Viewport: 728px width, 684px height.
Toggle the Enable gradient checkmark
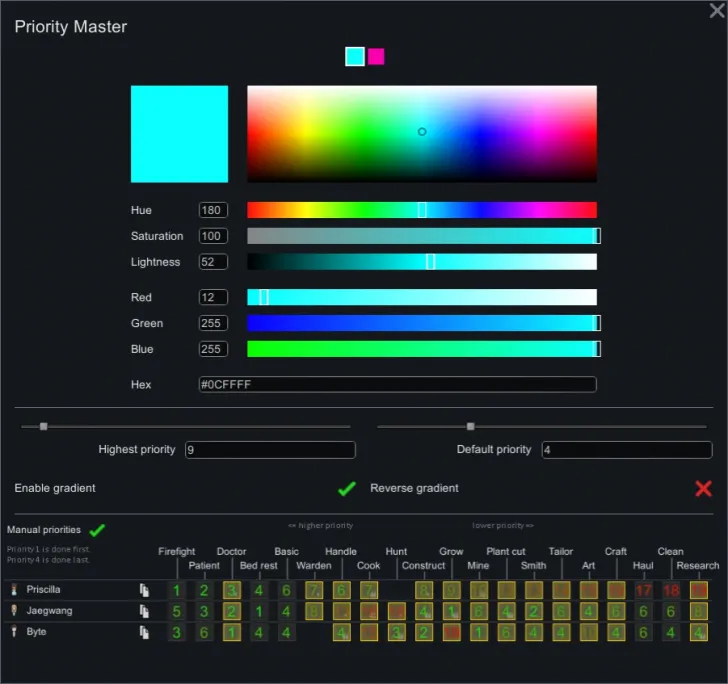tap(347, 489)
